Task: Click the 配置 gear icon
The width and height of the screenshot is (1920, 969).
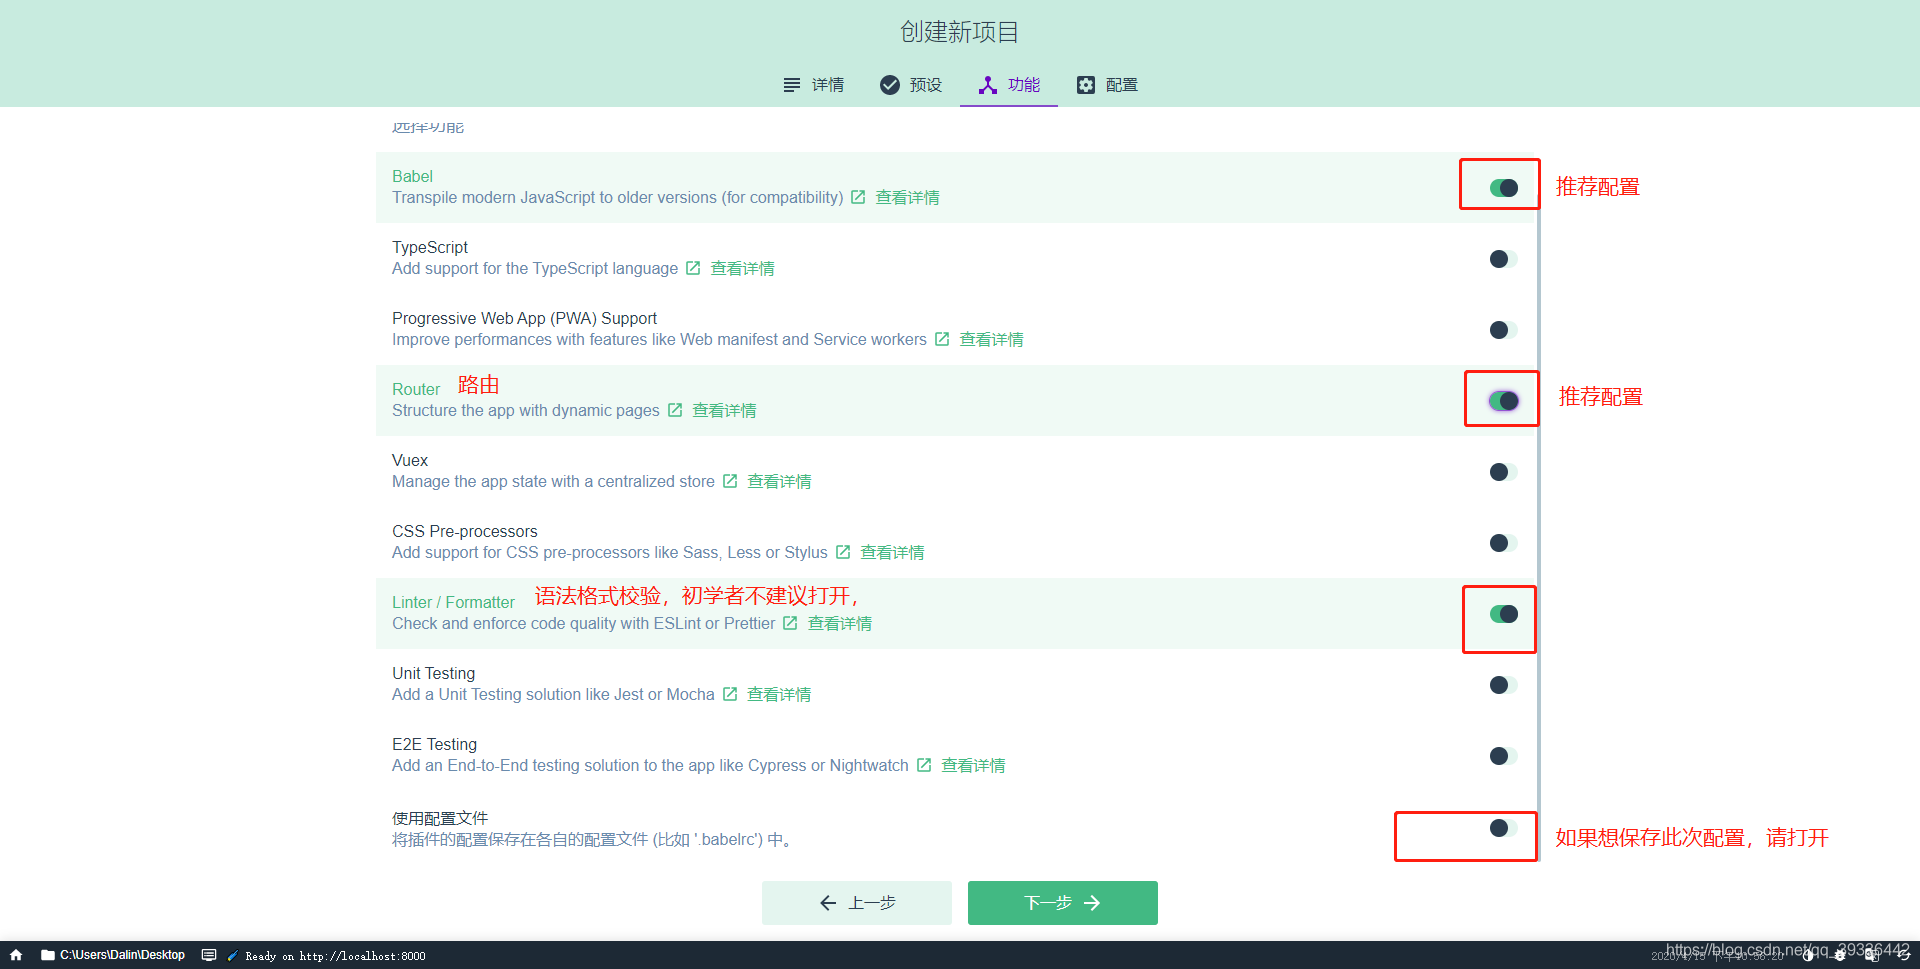Action: click(x=1086, y=85)
